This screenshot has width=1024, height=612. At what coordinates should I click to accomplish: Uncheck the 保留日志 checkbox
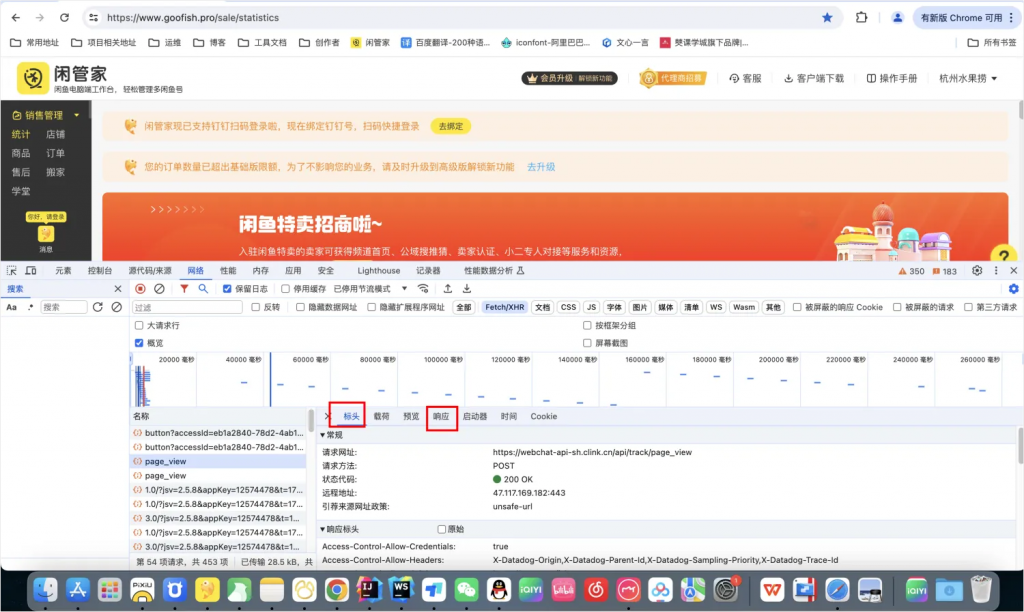click(227, 288)
